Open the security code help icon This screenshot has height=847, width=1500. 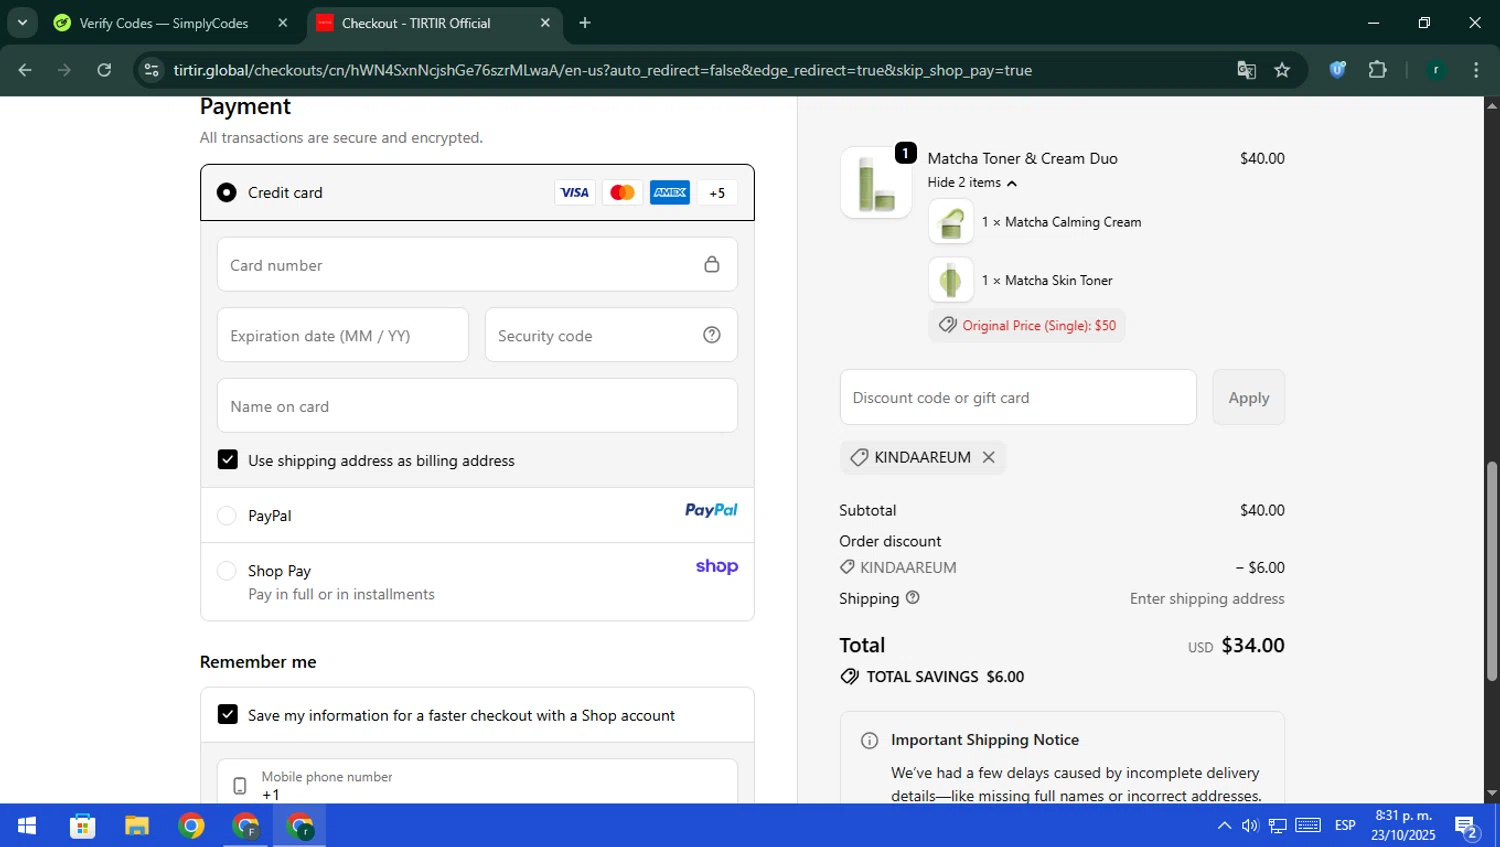[712, 335]
